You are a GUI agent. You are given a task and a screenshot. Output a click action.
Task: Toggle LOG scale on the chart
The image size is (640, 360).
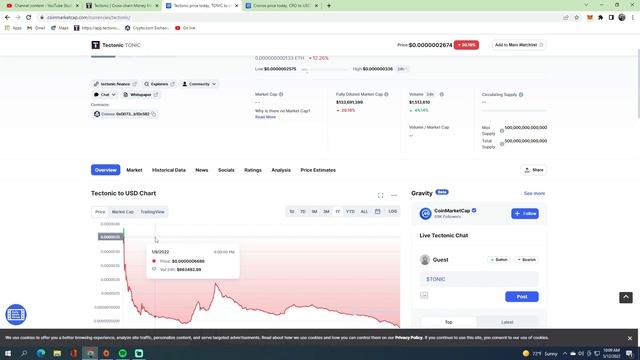[x=393, y=211]
